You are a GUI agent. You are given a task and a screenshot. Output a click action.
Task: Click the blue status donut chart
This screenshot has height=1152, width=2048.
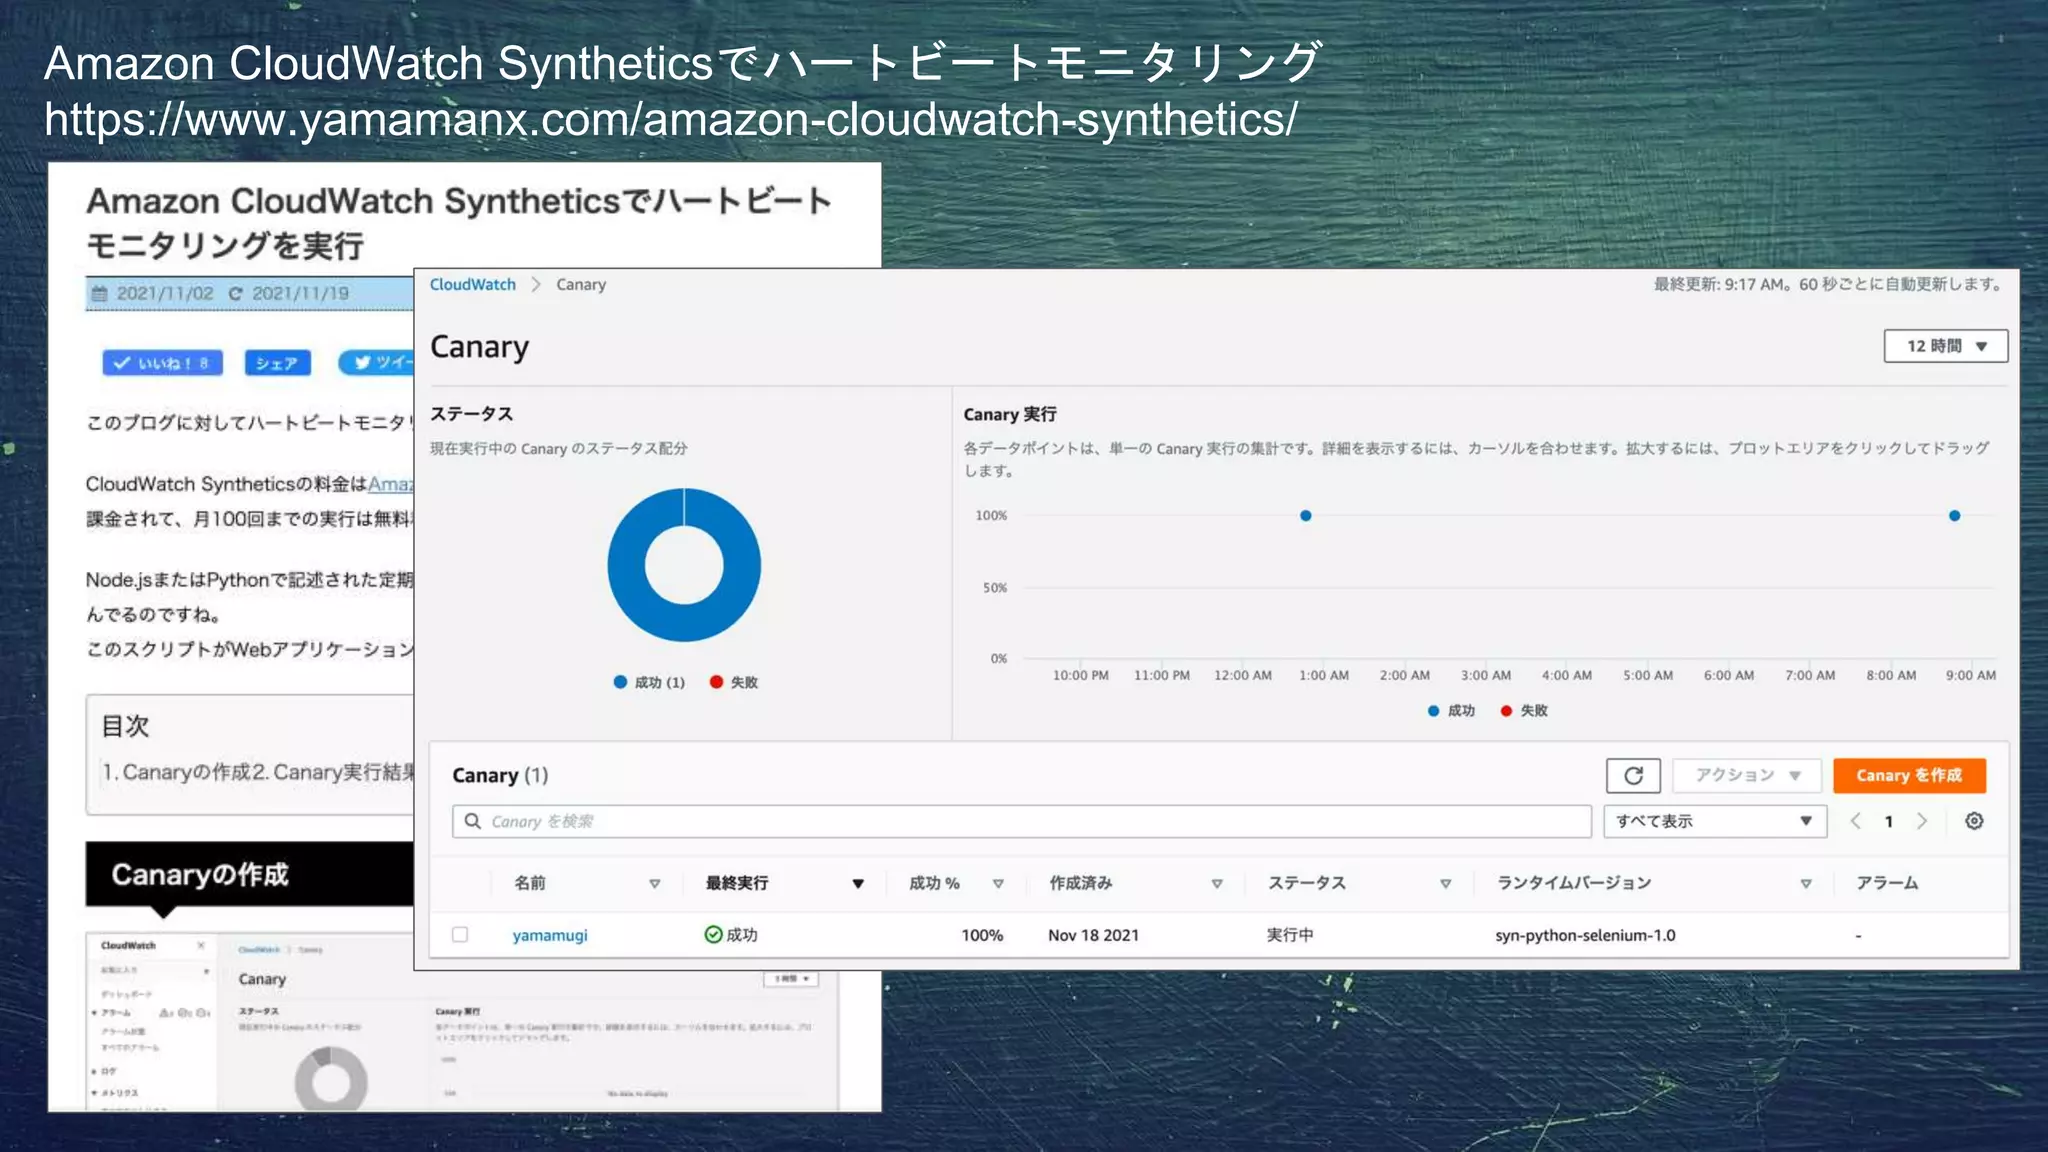(x=684, y=565)
